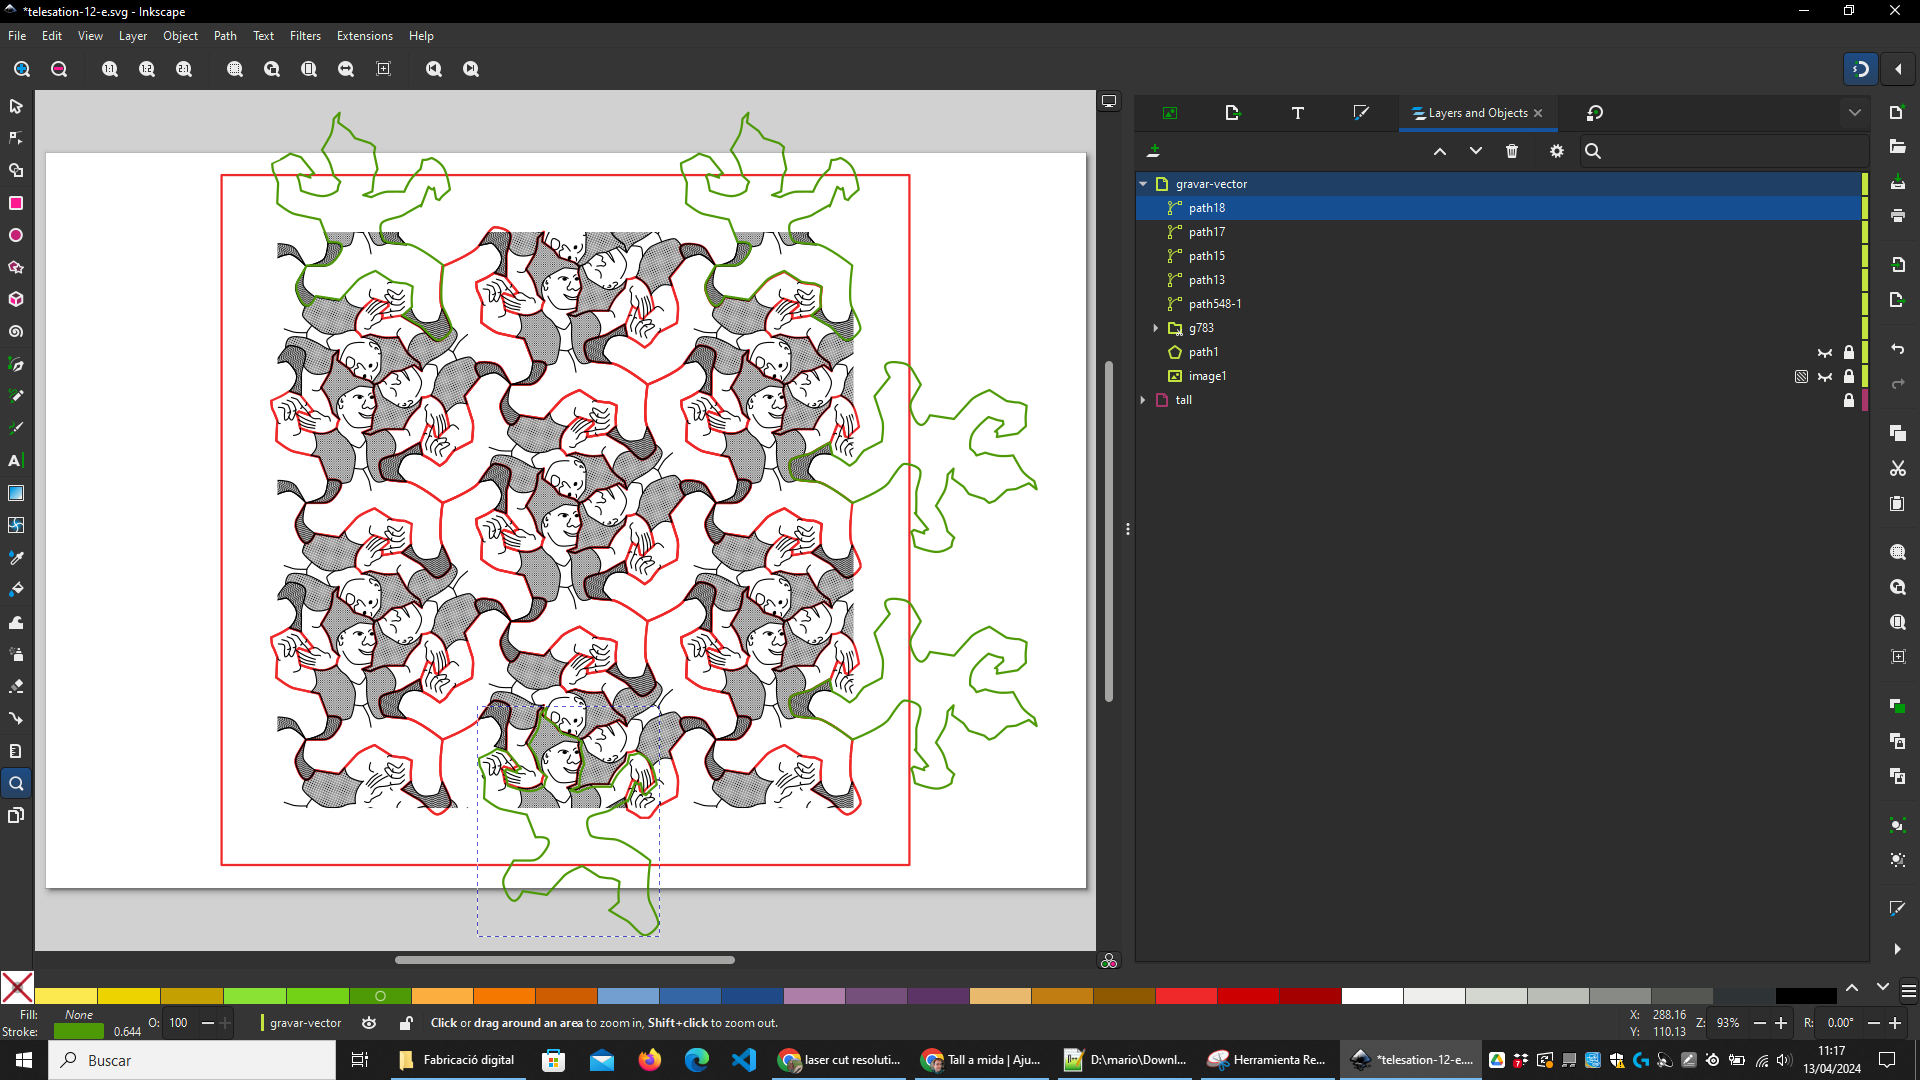Open the Object menu
The width and height of the screenshot is (1920, 1080).
click(x=179, y=36)
